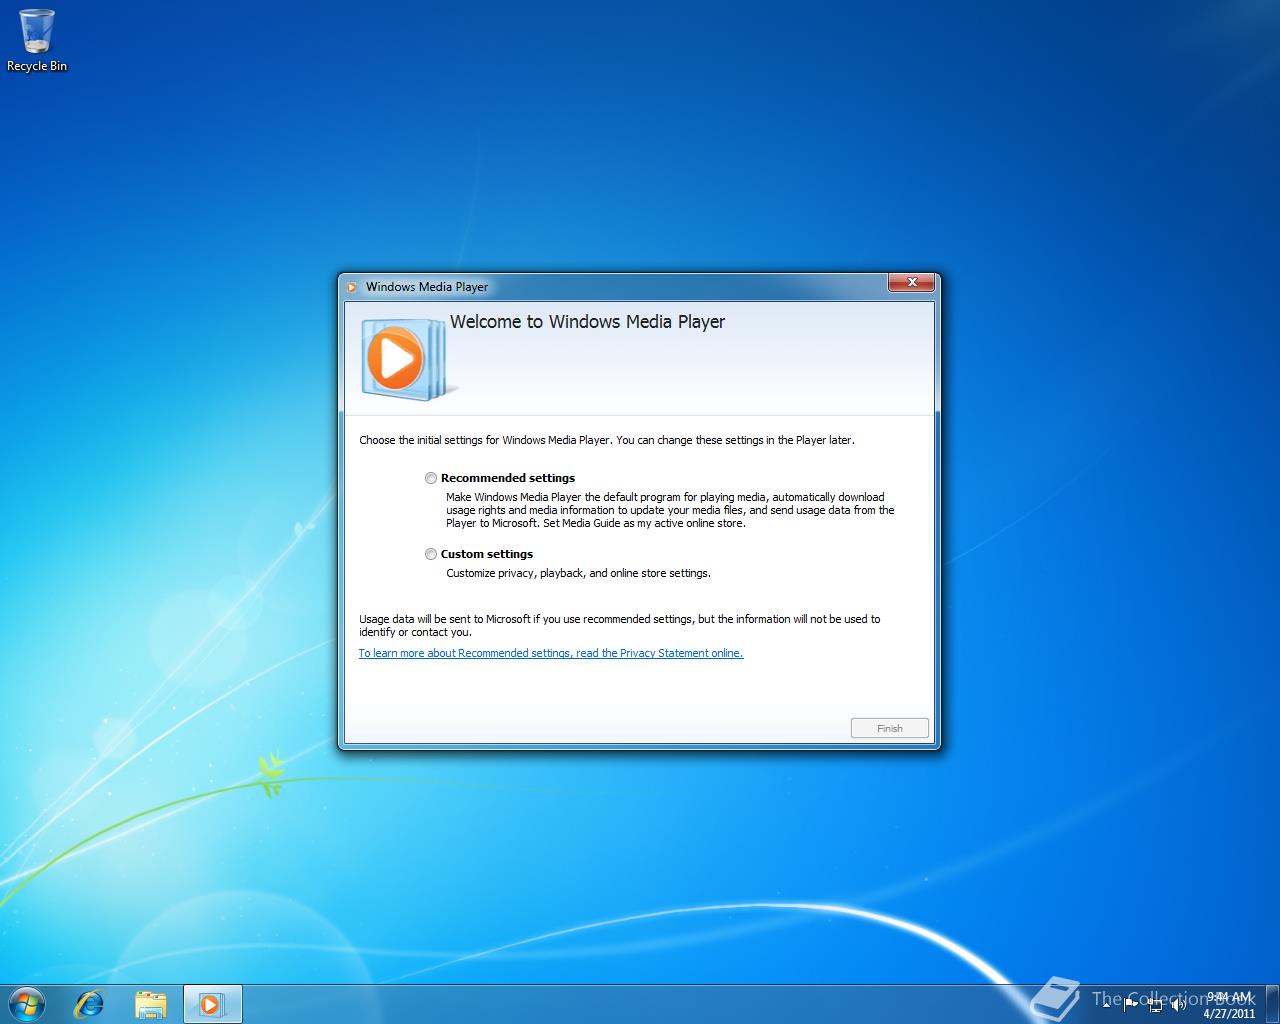1280x1024 pixels.
Task: Open Windows Explorer folder icon in taskbar
Action: coord(150,1004)
